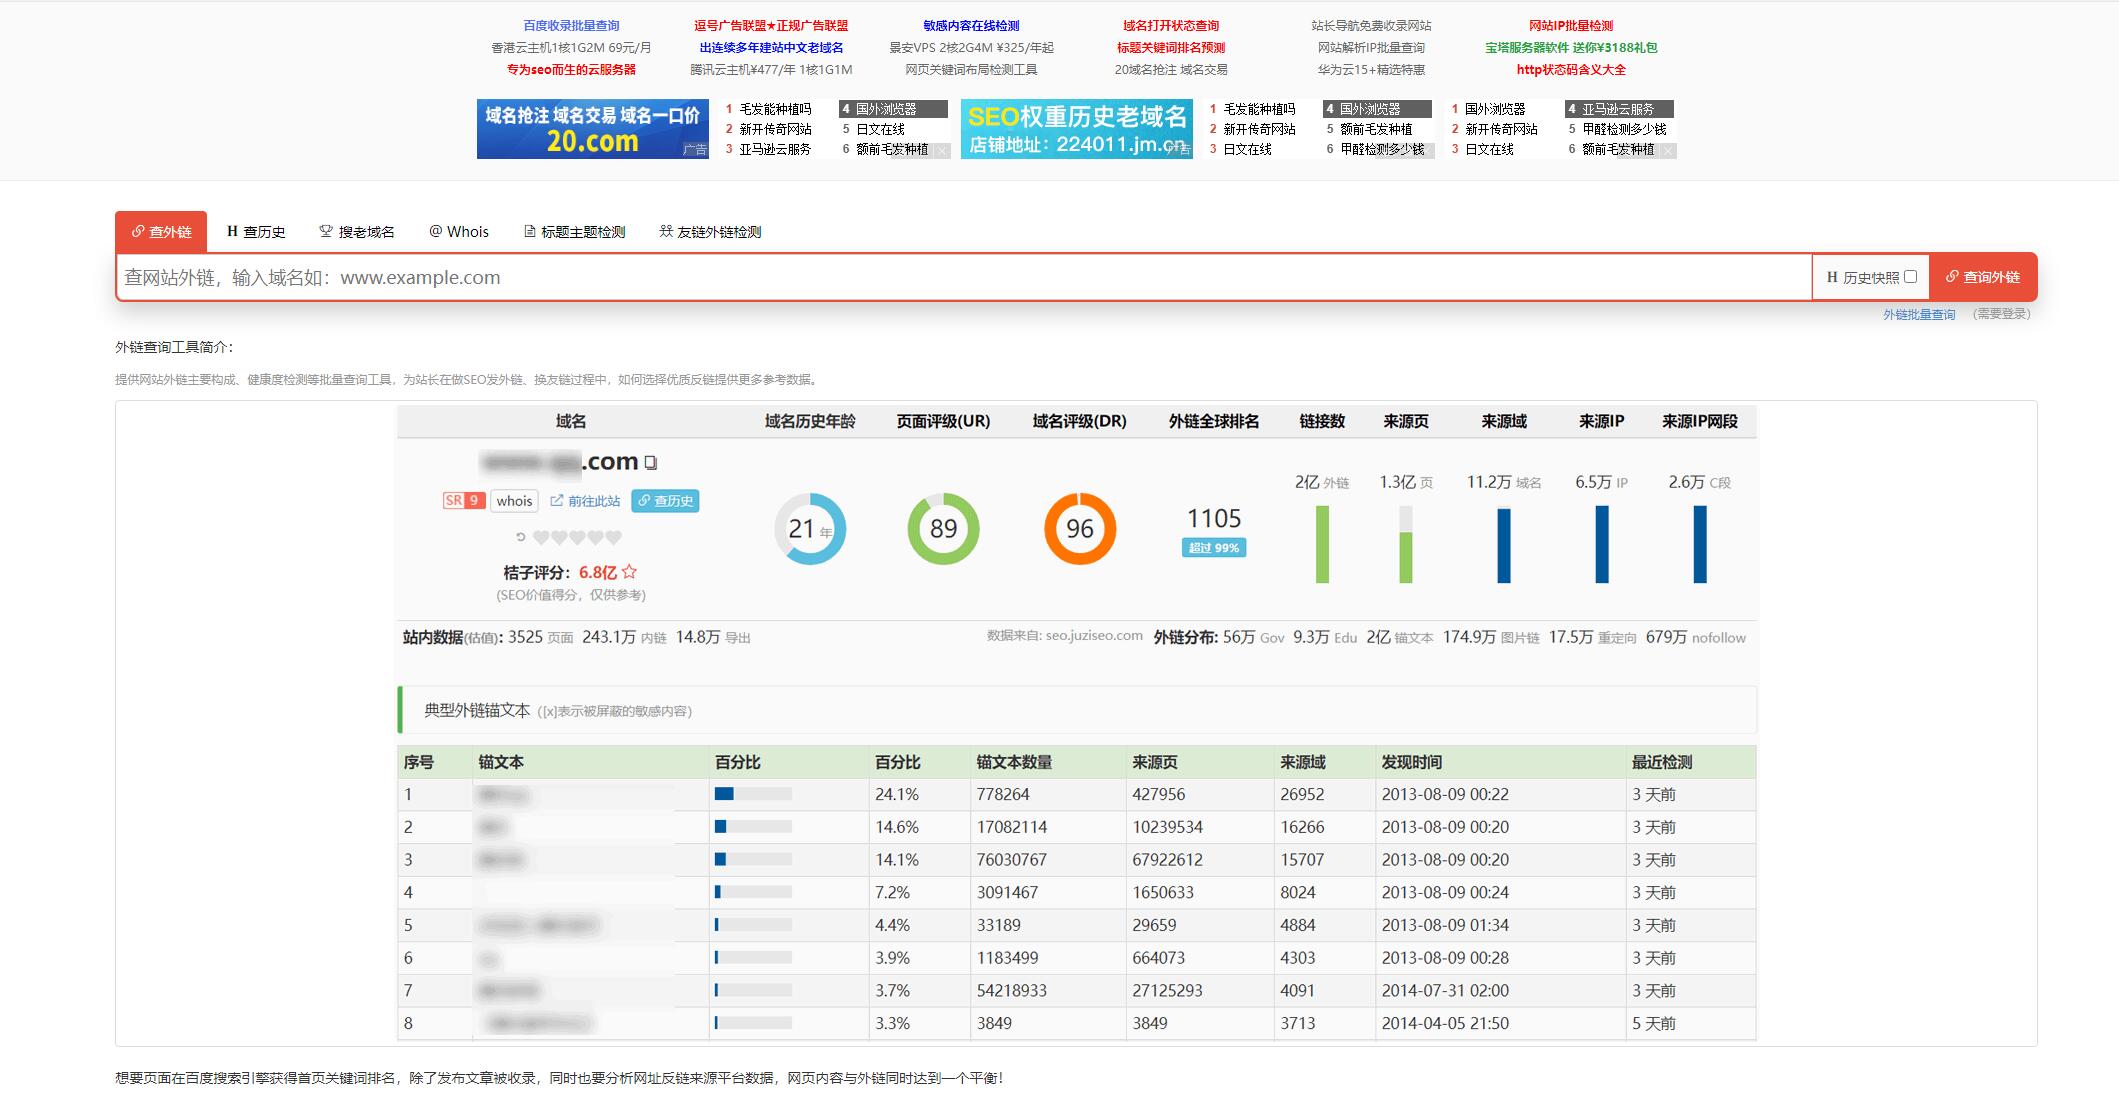The image size is (2119, 1100).
Task: Open the 外链批量查询 link
Action: (x=1919, y=314)
